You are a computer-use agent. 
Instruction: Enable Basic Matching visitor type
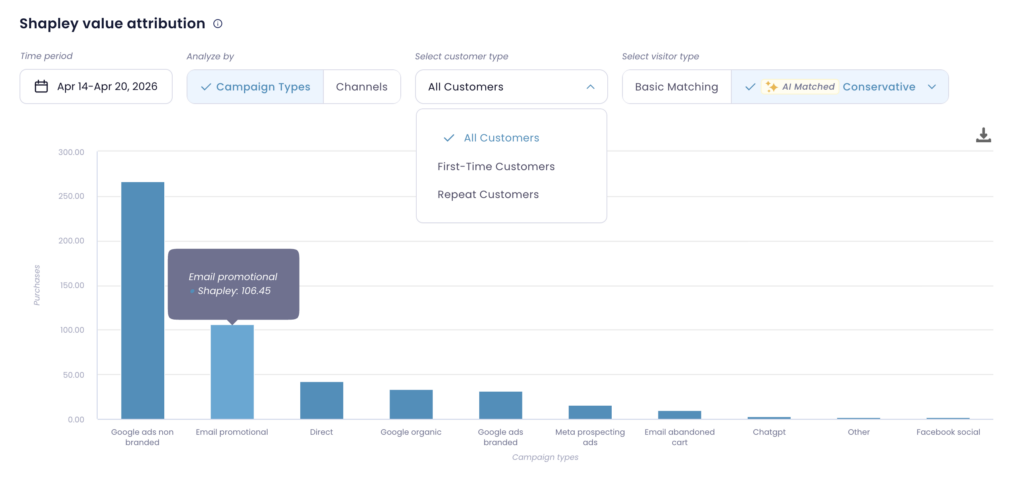[676, 87]
